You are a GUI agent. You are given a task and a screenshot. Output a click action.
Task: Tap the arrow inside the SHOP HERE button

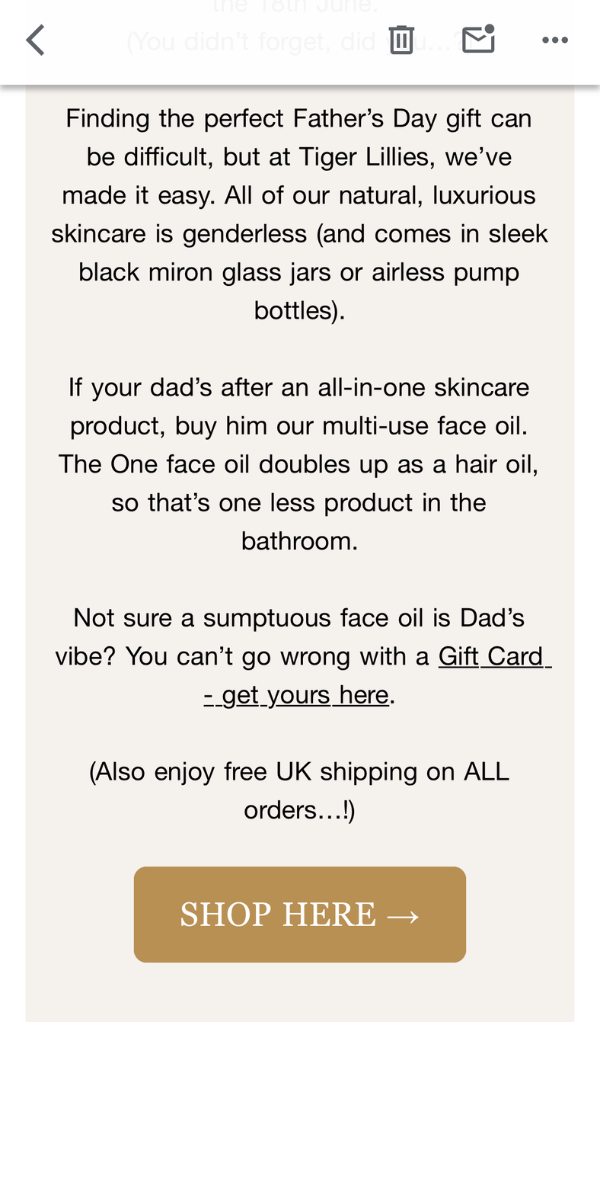click(401, 915)
